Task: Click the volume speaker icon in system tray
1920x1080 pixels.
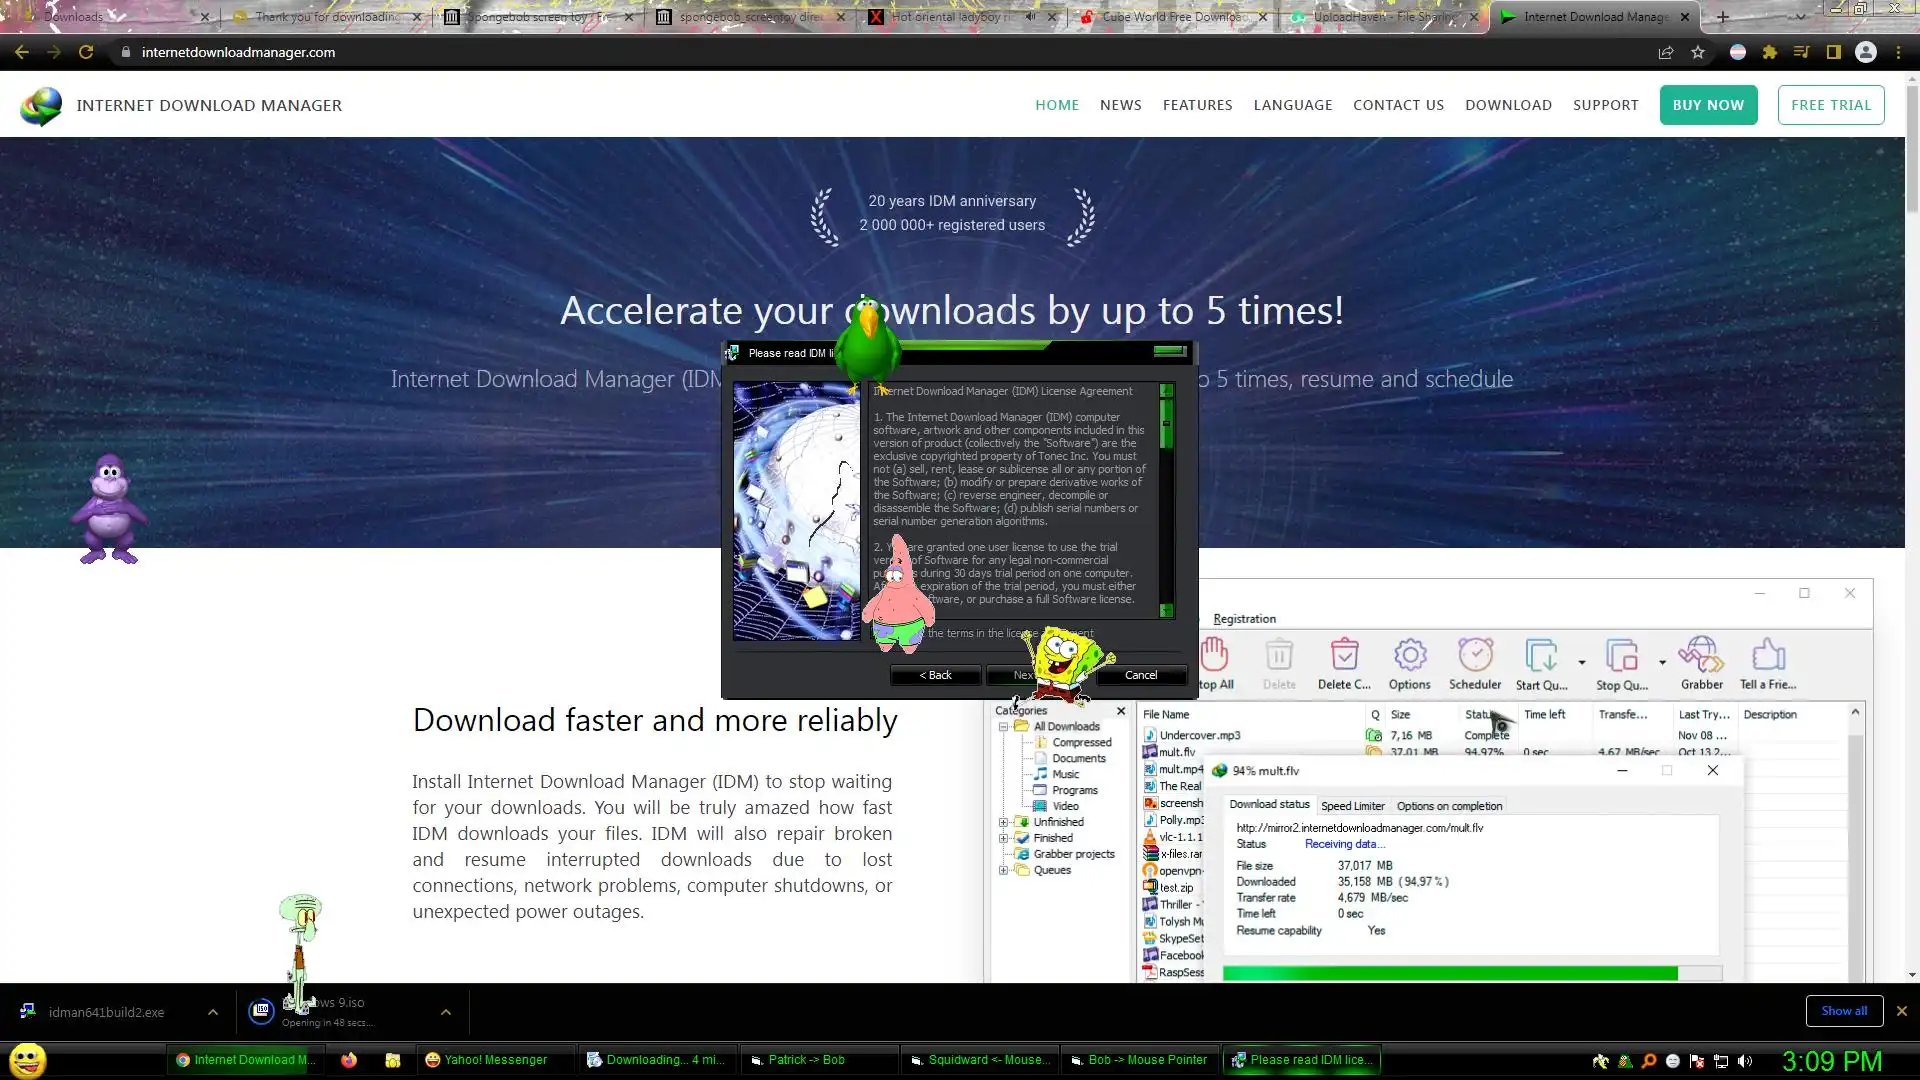Action: 1745,1061
